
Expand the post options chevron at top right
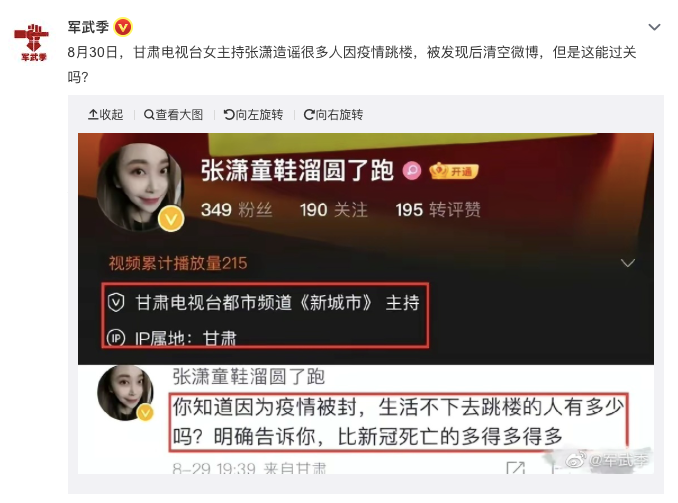coord(654,27)
